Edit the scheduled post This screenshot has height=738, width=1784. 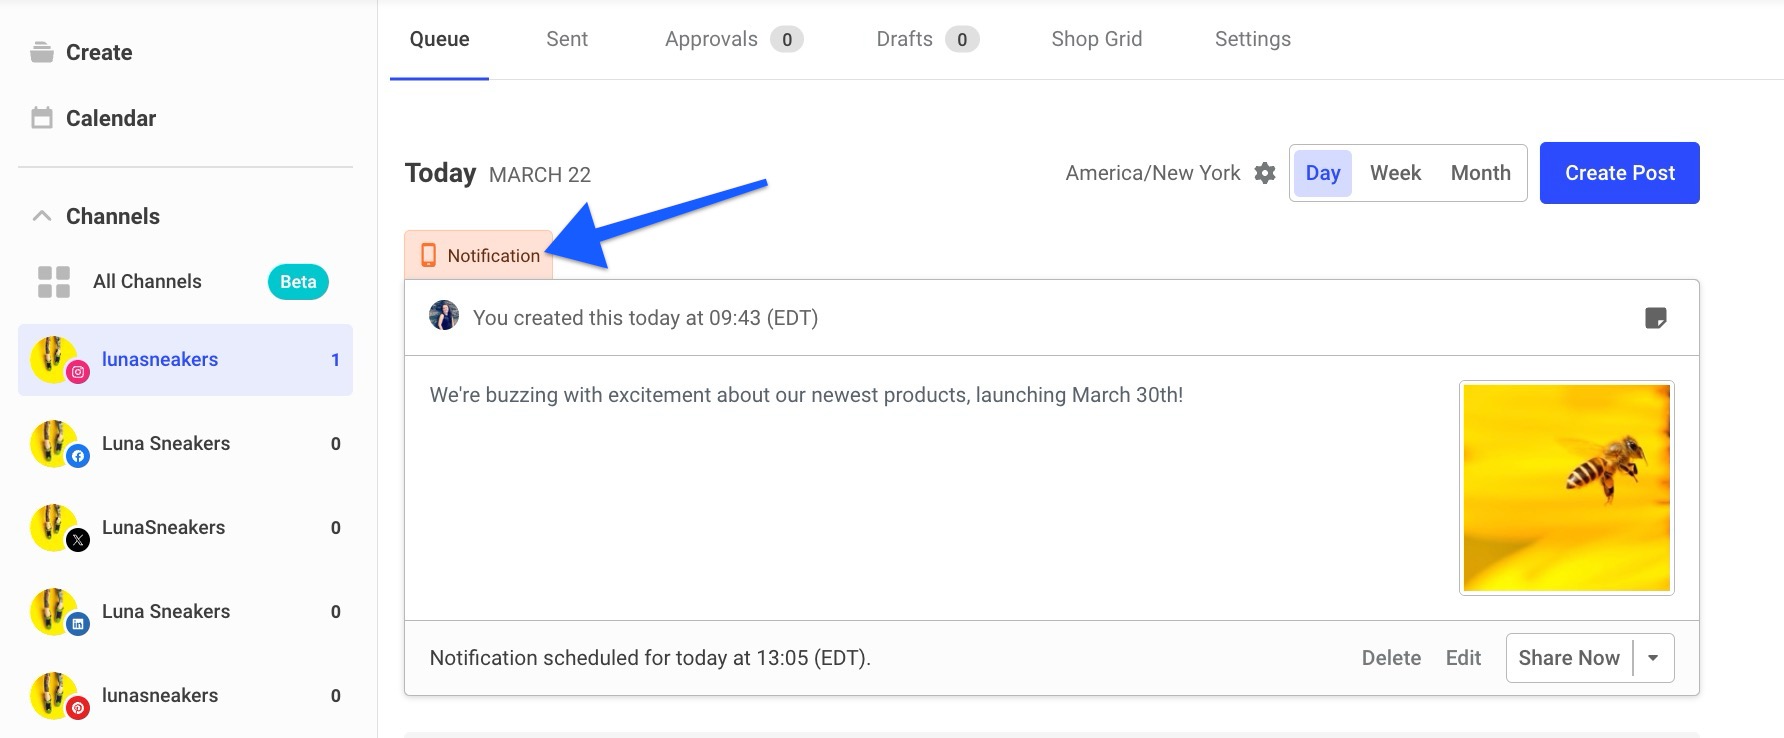point(1463,658)
